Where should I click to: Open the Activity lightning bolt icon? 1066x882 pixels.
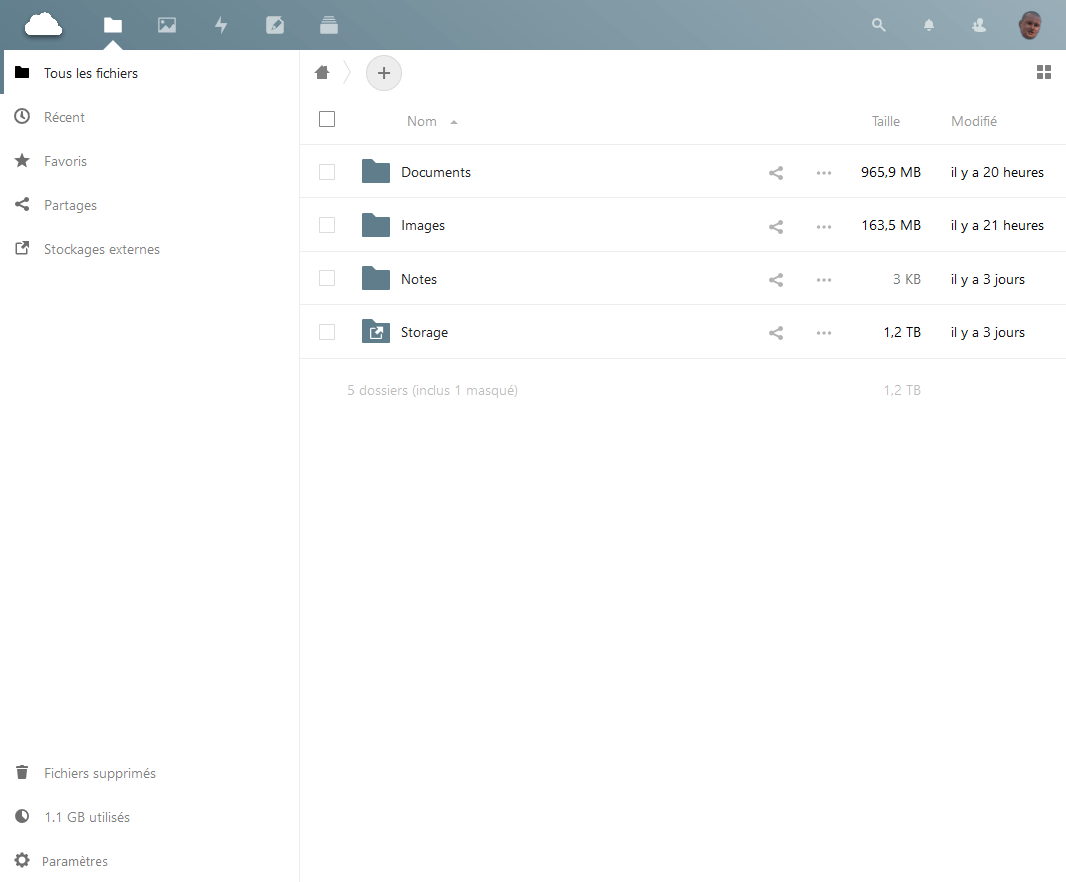221,25
